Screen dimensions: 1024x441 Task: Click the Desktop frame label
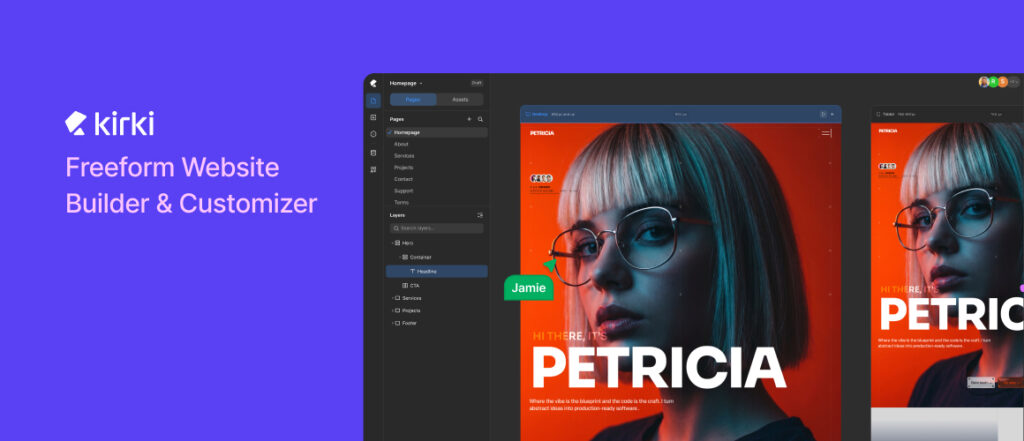pos(540,114)
